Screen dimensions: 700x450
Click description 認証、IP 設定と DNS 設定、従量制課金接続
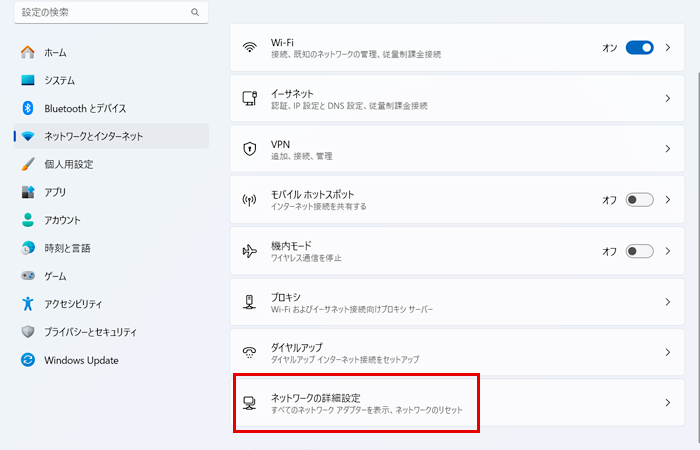click(349, 106)
